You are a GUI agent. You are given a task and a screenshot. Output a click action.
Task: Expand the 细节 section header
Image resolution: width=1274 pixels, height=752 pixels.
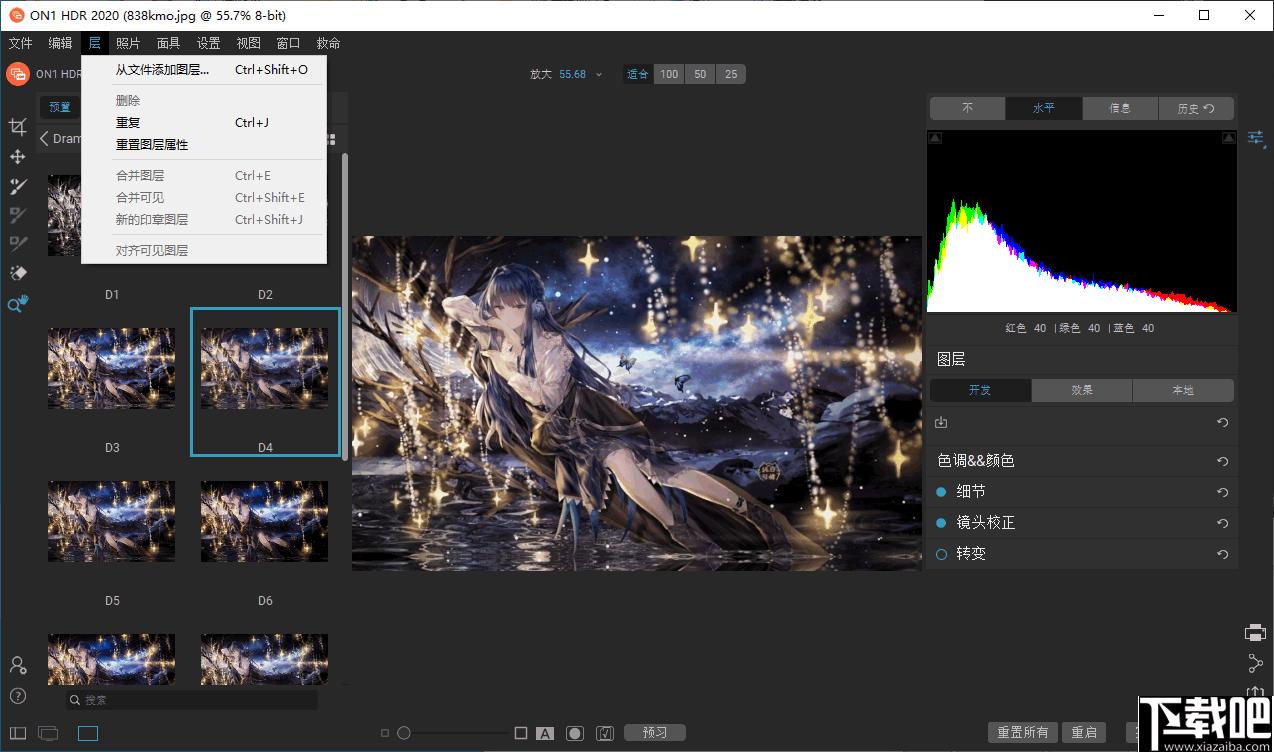point(971,492)
